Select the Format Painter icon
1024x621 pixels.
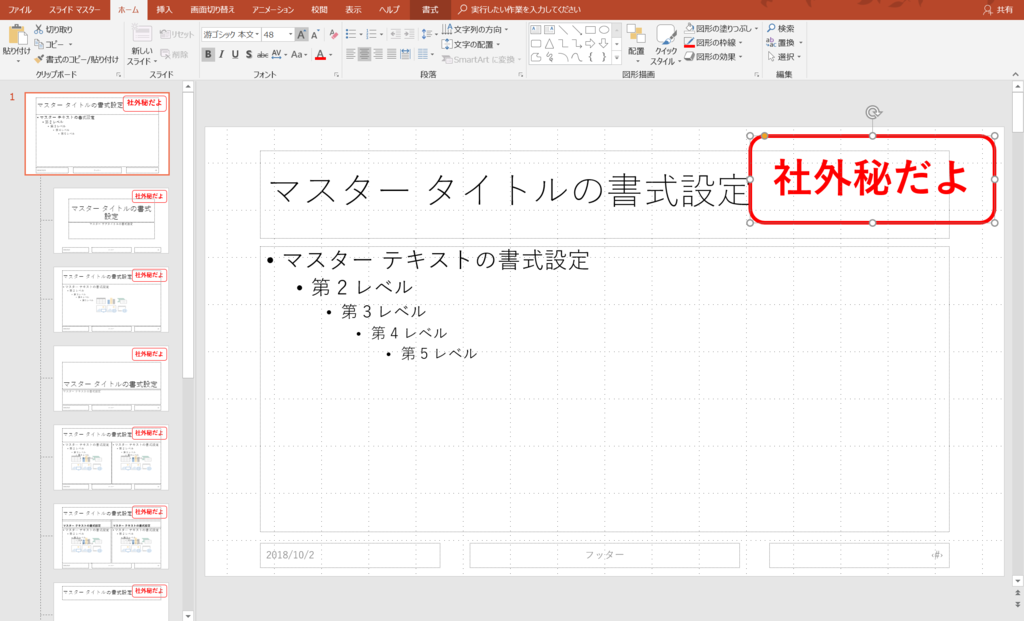pos(39,58)
